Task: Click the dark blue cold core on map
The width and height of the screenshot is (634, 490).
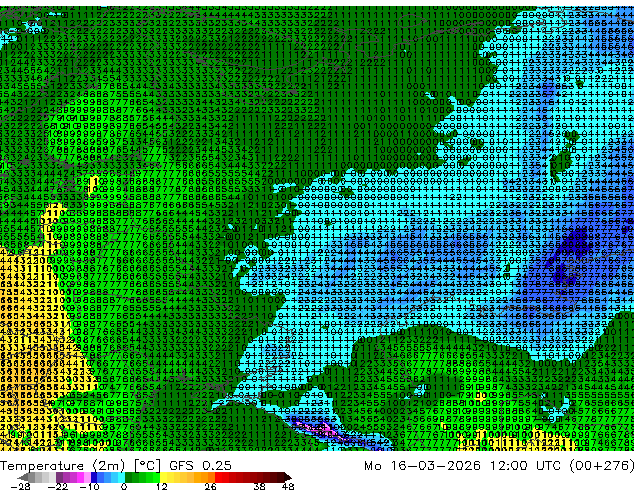Action: [575, 243]
